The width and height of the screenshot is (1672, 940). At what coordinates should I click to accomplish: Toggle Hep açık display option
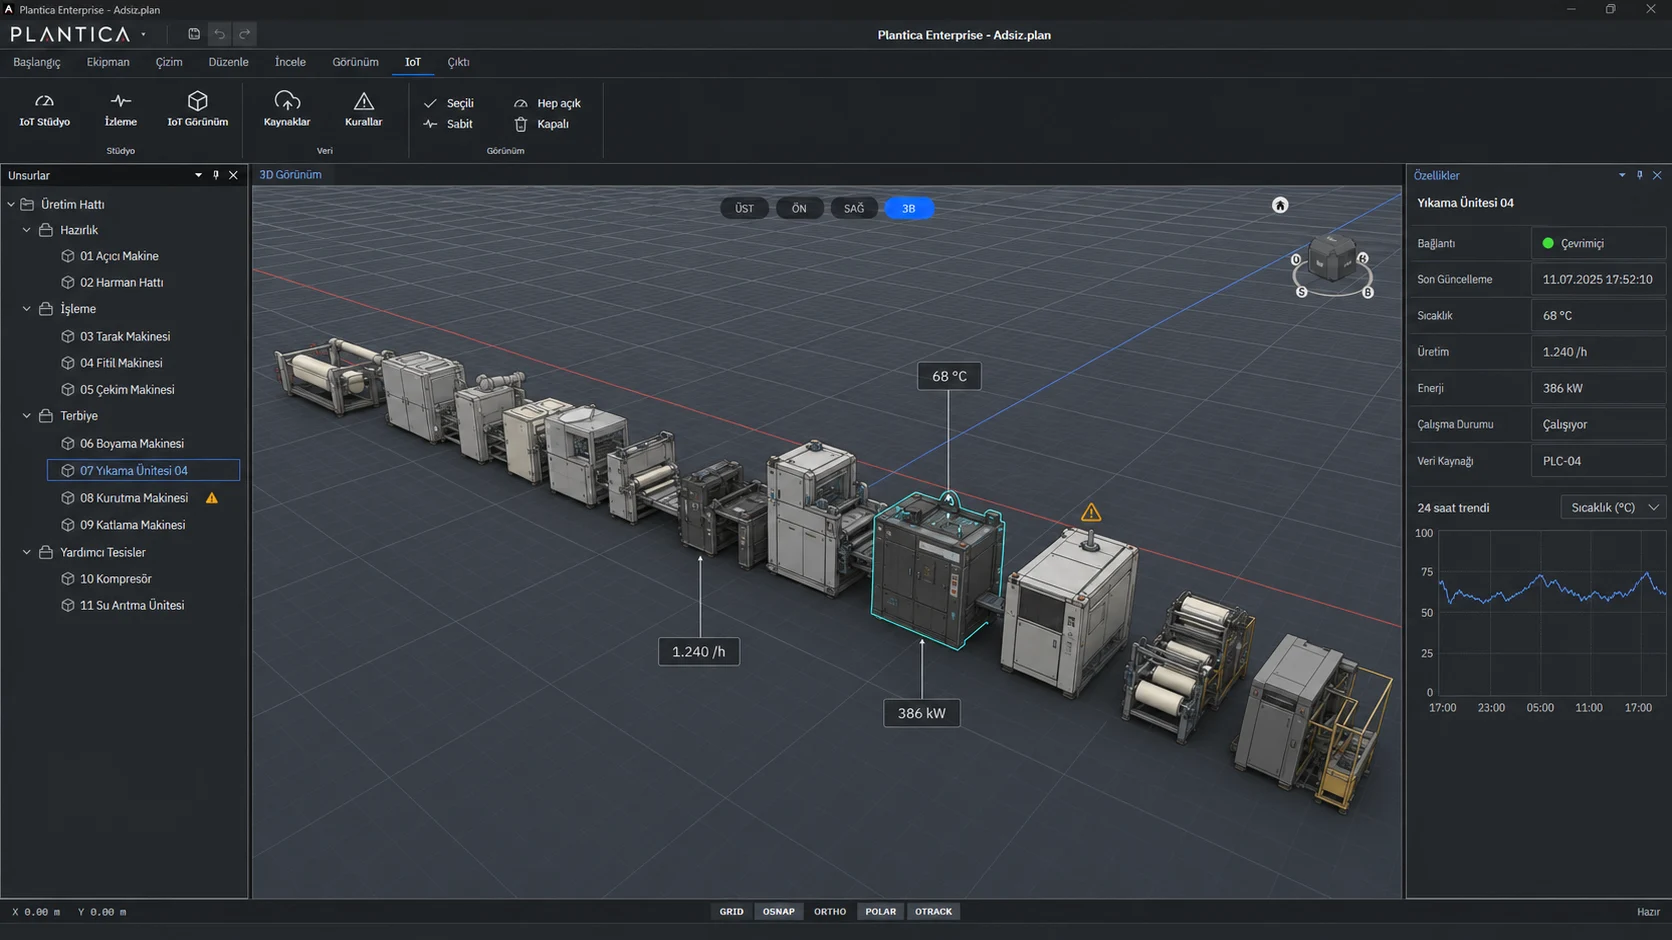[x=547, y=103]
